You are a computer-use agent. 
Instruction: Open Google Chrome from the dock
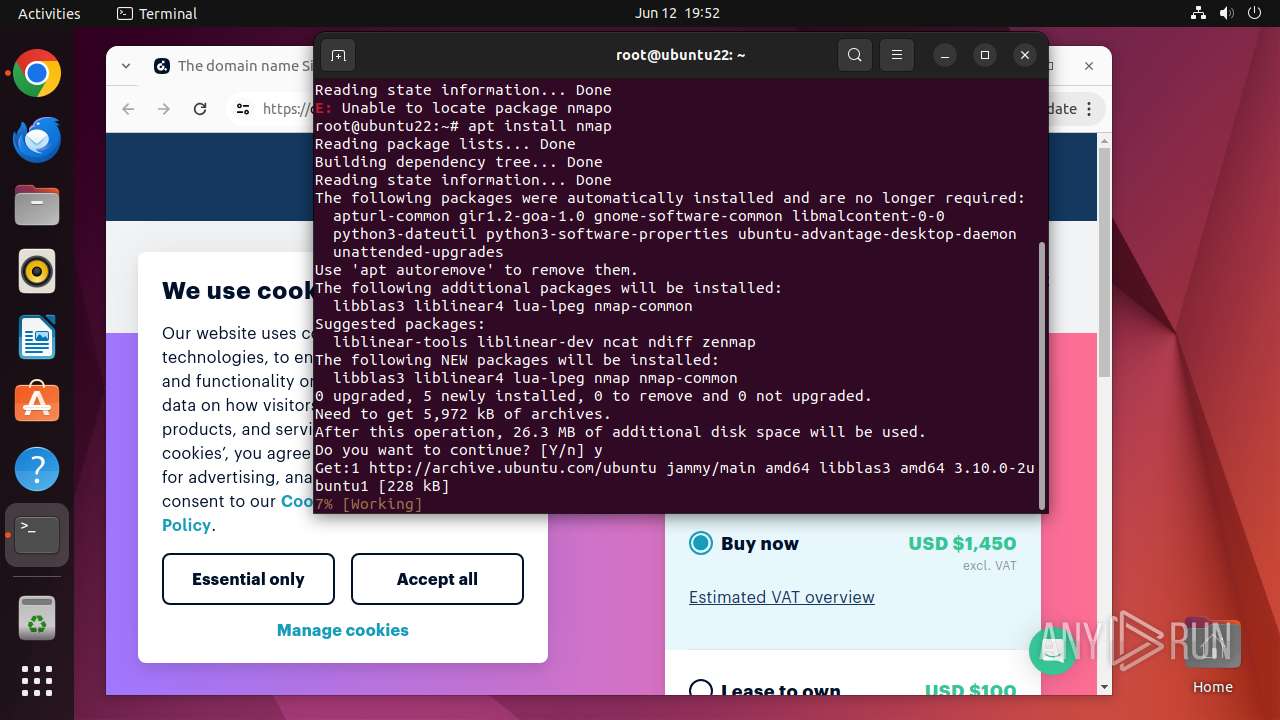pyautogui.click(x=37, y=74)
